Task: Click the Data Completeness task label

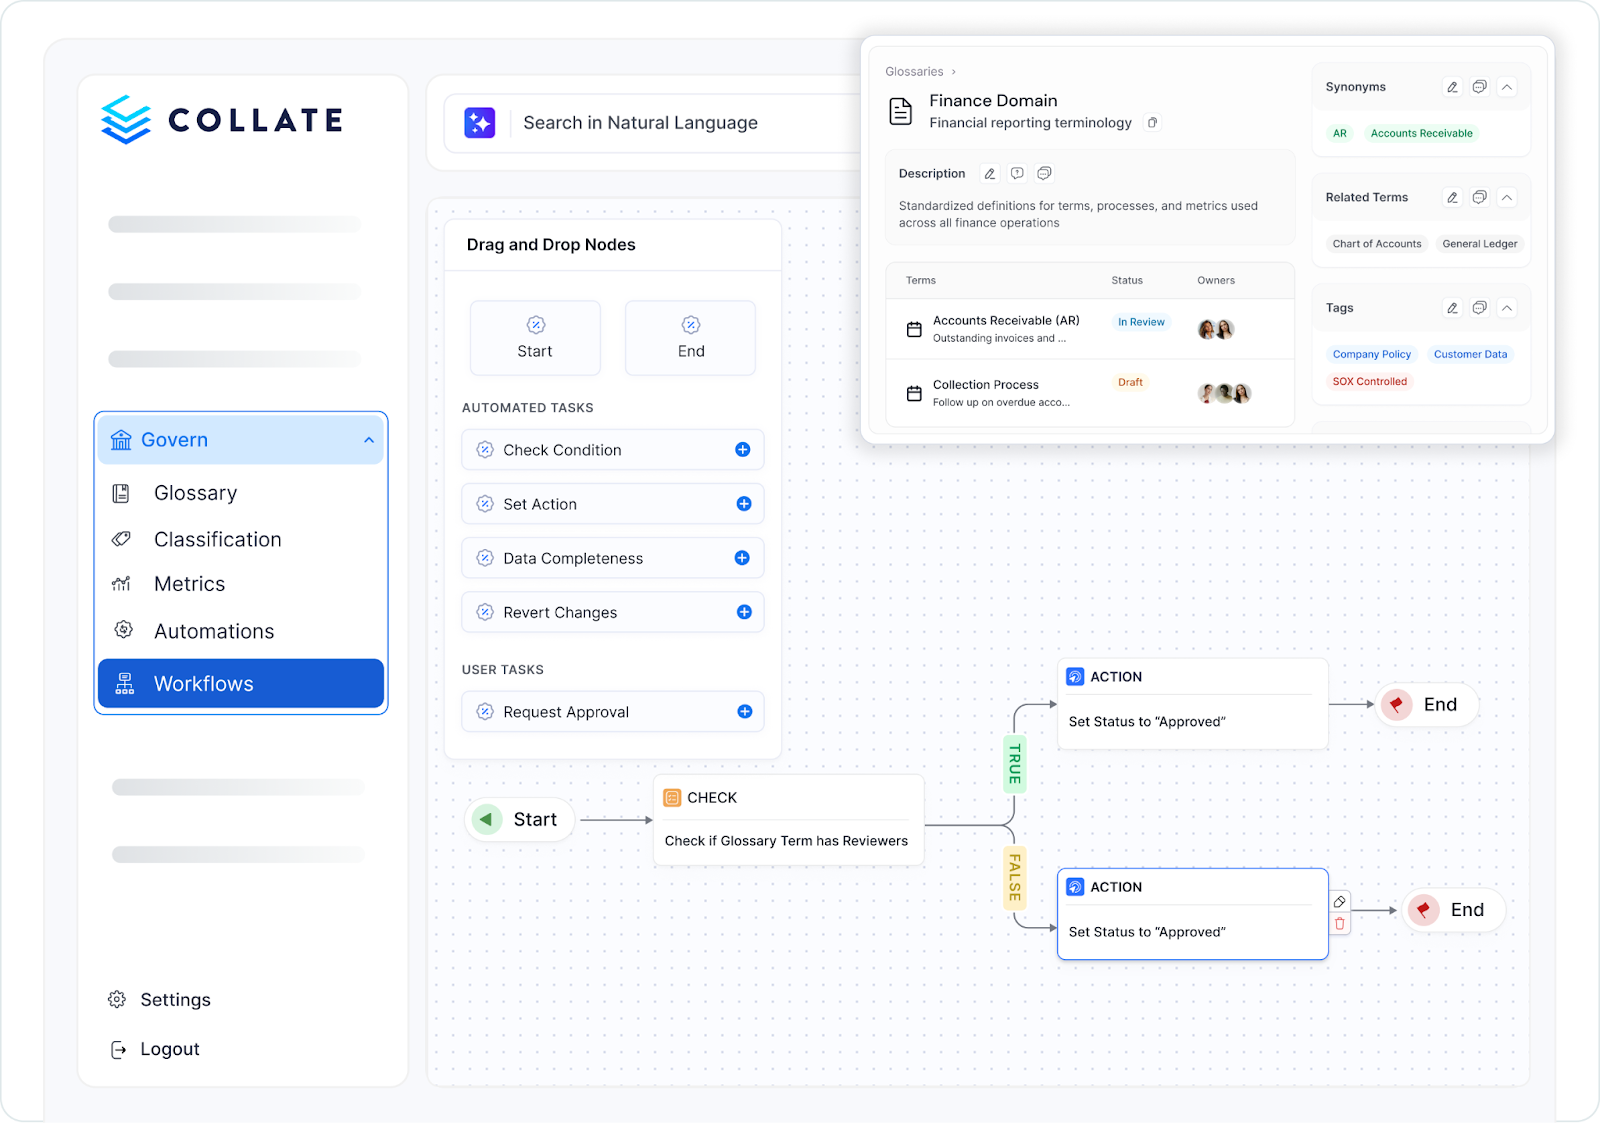Action: click(573, 558)
